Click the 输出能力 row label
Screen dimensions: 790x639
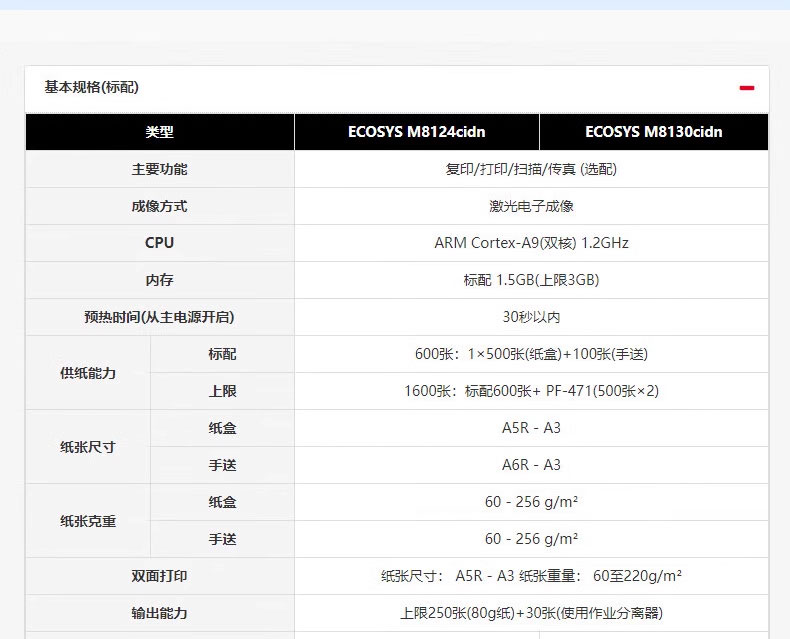[x=159, y=613]
